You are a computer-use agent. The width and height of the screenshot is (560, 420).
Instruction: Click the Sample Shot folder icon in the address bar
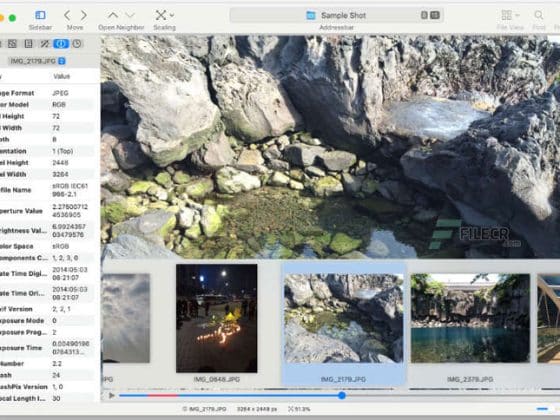[311, 15]
